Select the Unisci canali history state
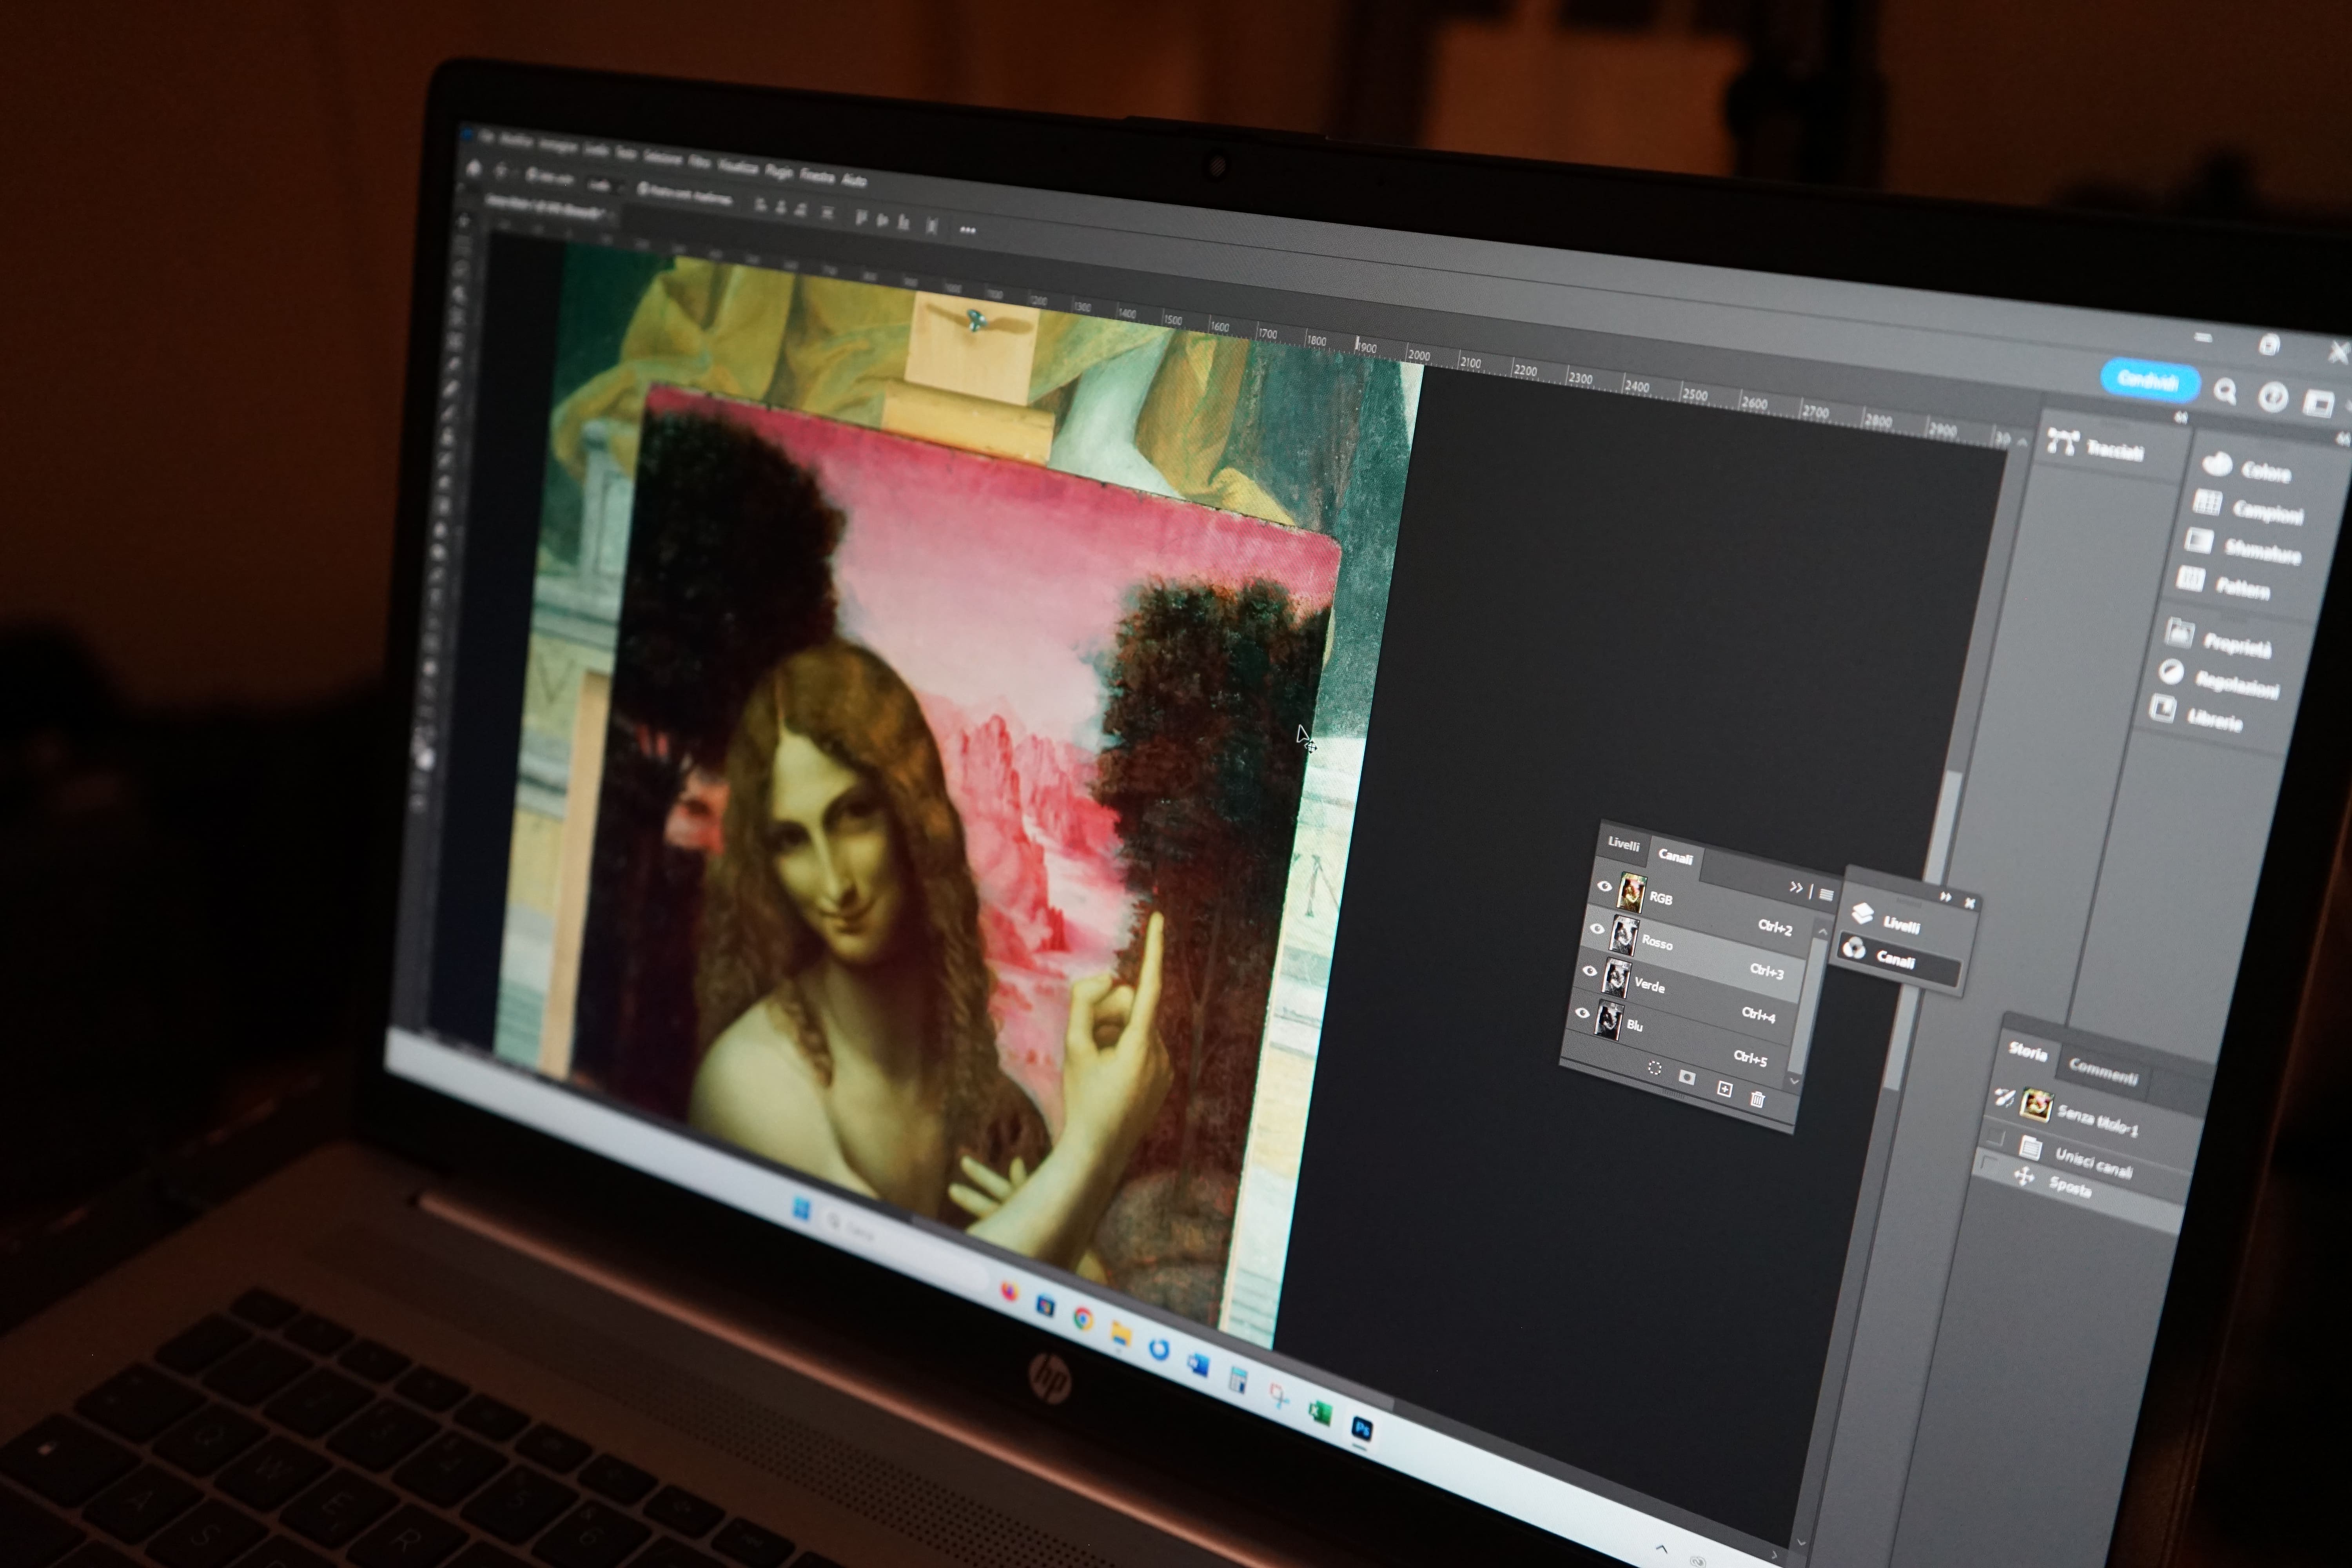Screen dimensions: 2352x1568 (x=2085, y=1160)
